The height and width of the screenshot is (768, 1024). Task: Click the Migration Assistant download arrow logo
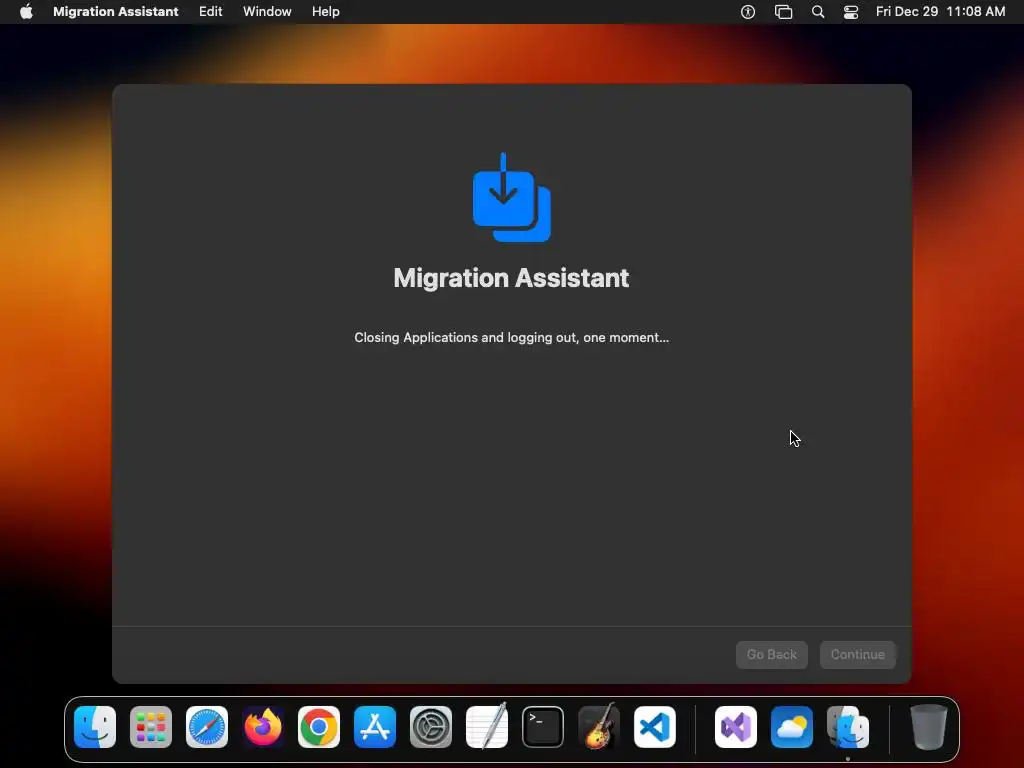[x=512, y=197]
